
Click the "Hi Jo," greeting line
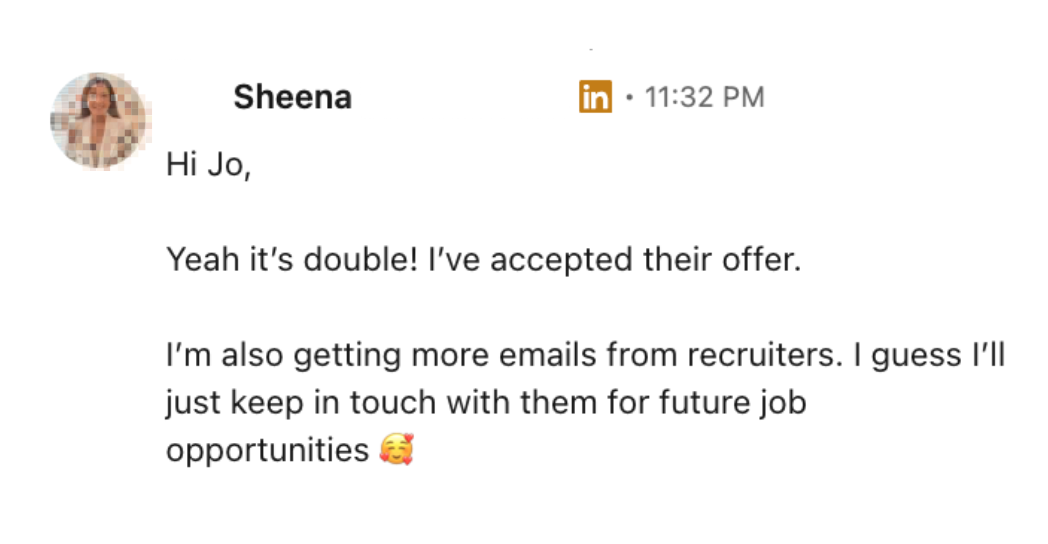point(206,165)
